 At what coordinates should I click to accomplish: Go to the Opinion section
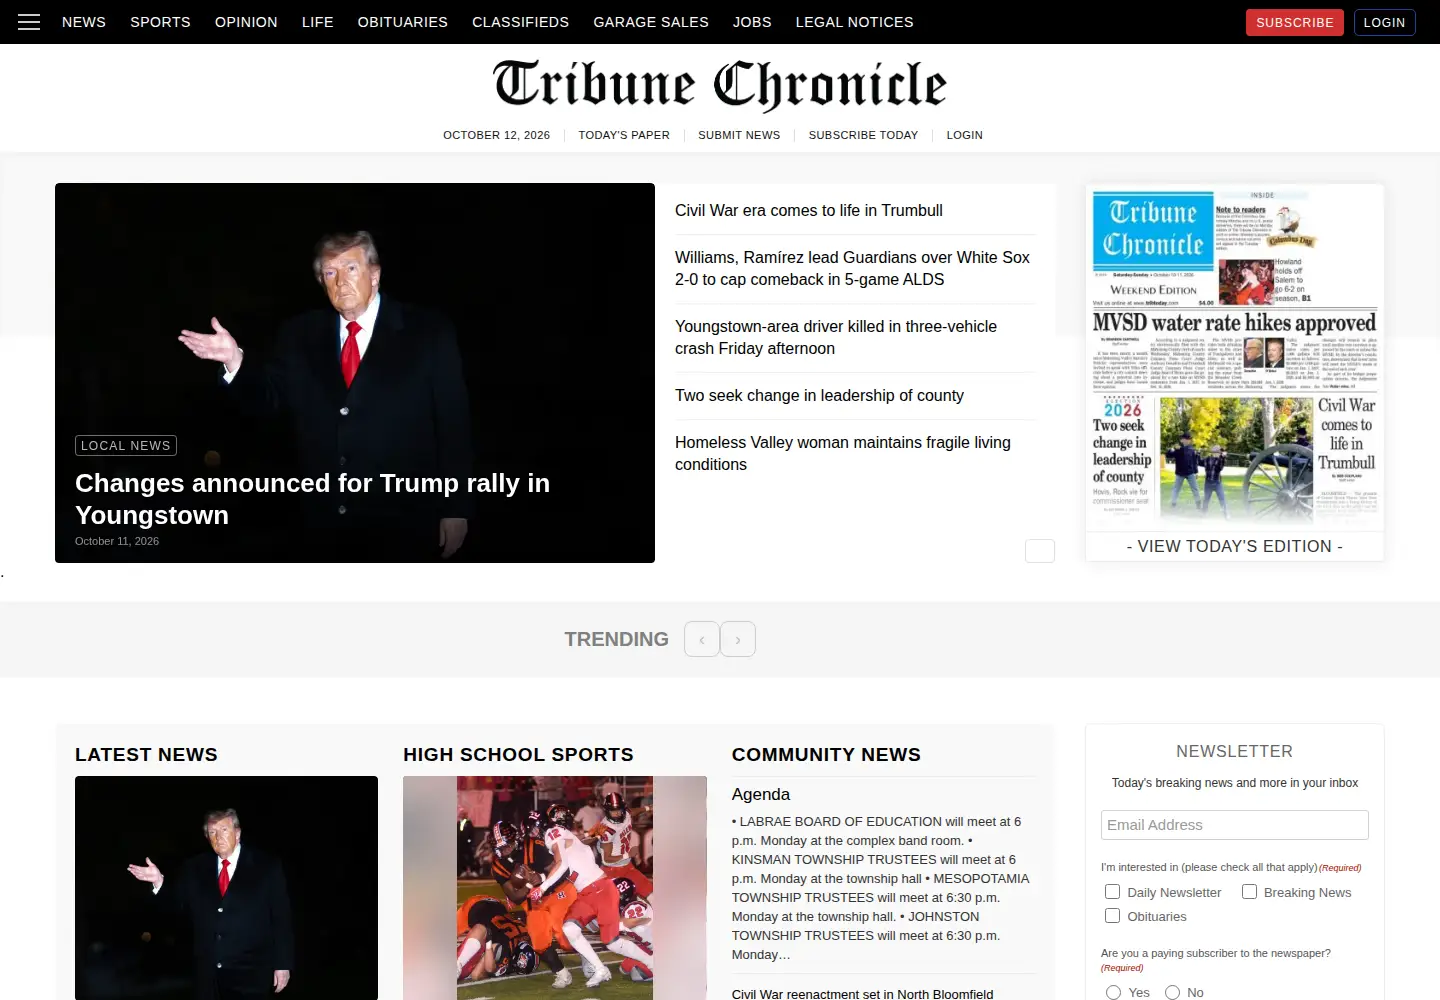[x=246, y=22]
